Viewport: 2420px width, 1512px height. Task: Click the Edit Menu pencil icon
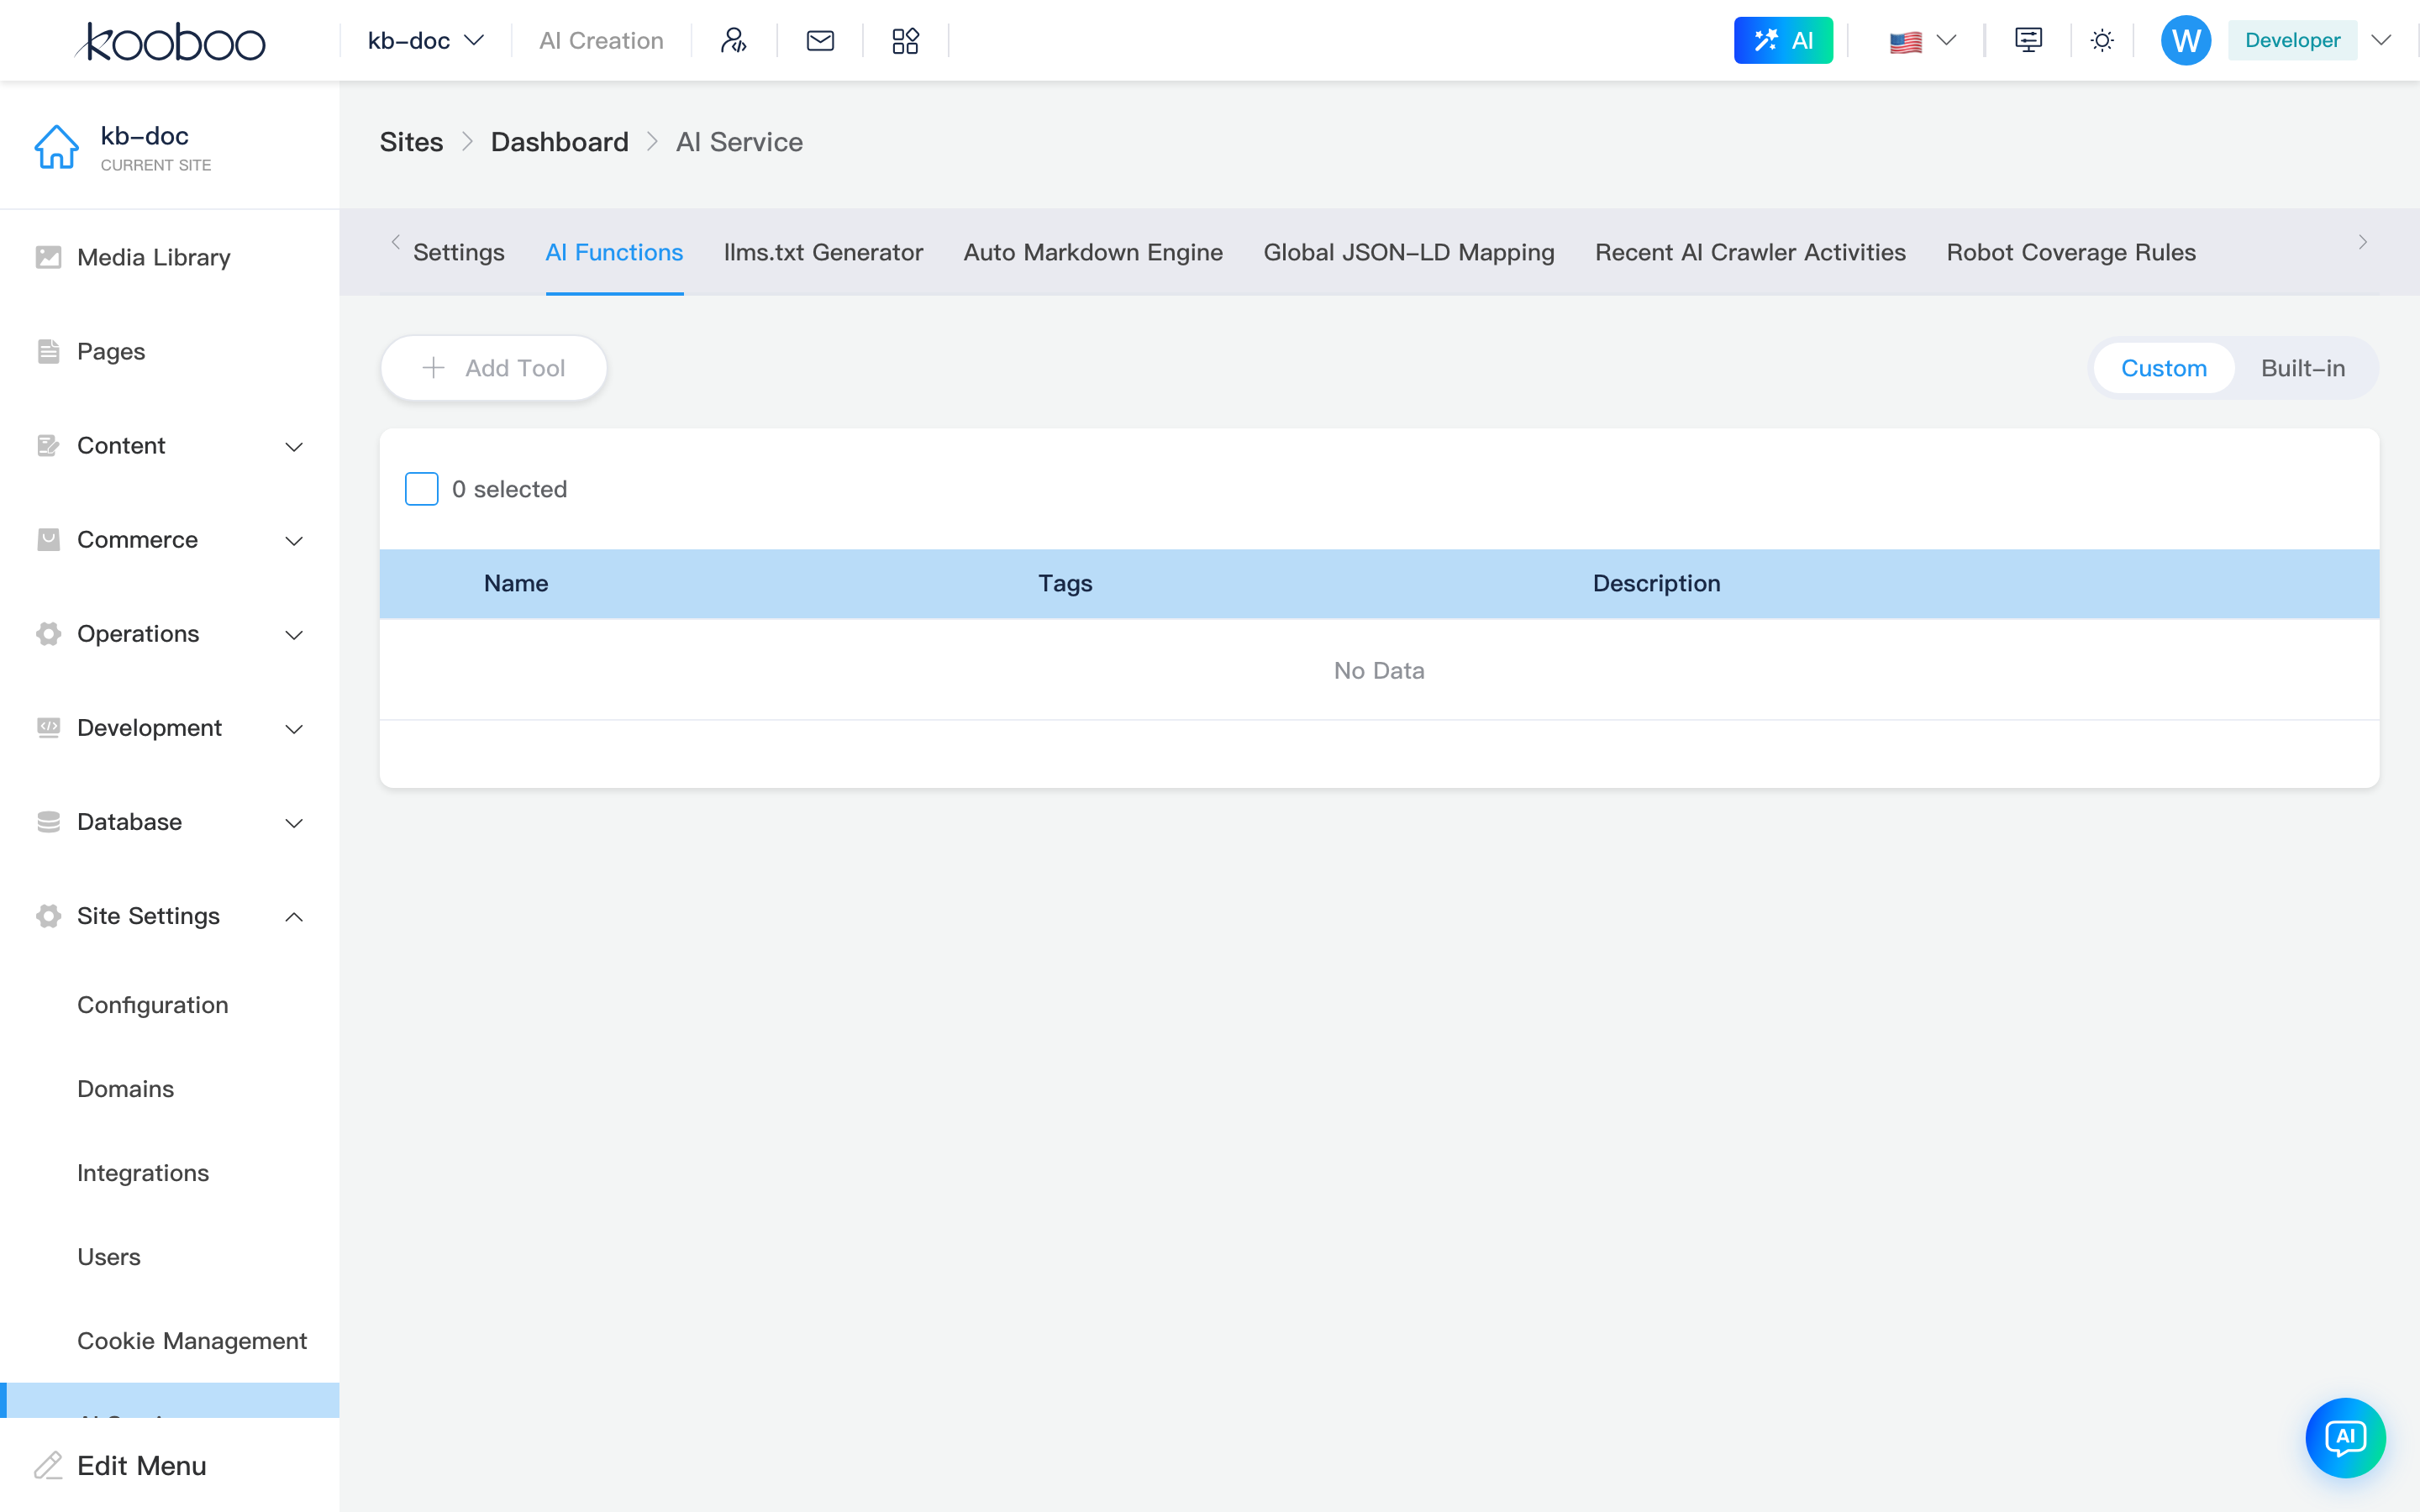click(x=48, y=1465)
